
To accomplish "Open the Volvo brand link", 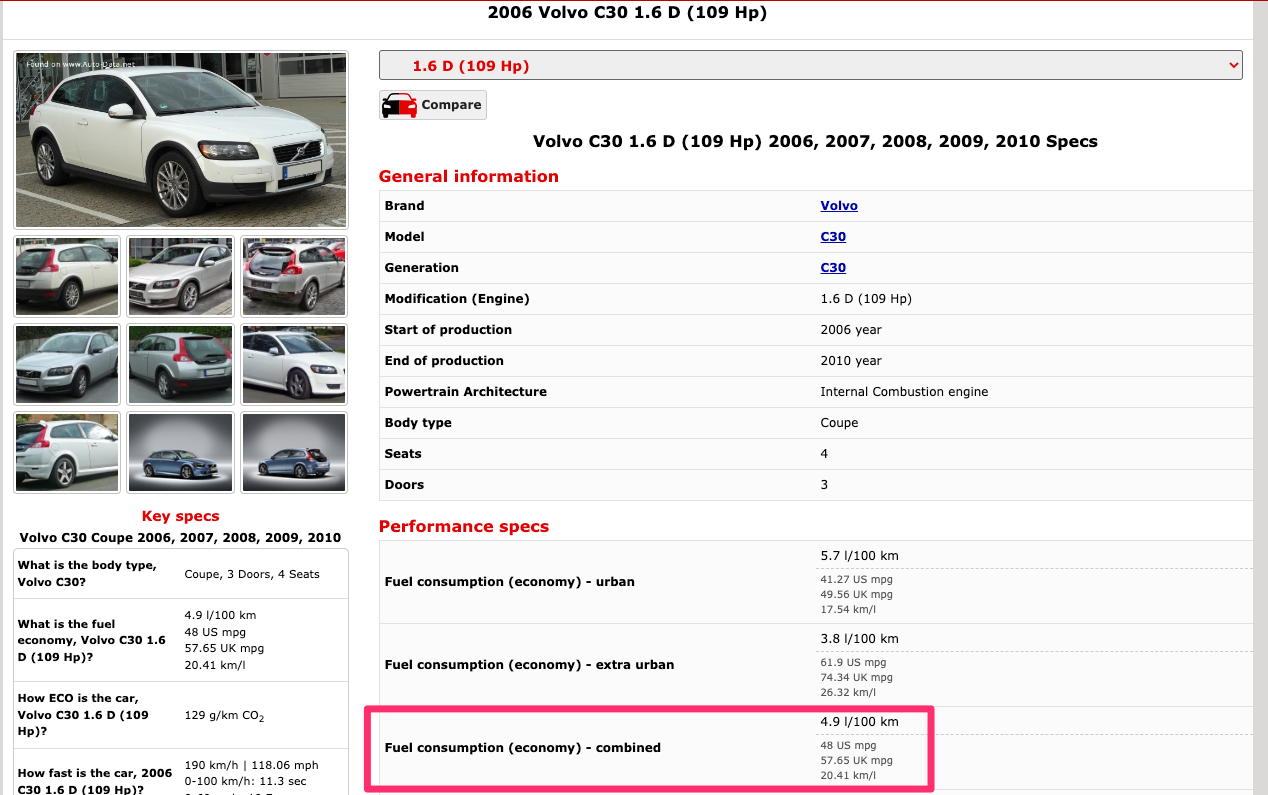I will pos(839,206).
